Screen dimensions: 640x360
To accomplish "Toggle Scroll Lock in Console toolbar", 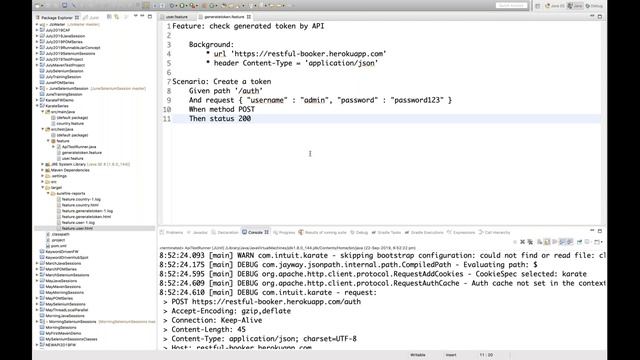I will pyautogui.click(x=547, y=242).
